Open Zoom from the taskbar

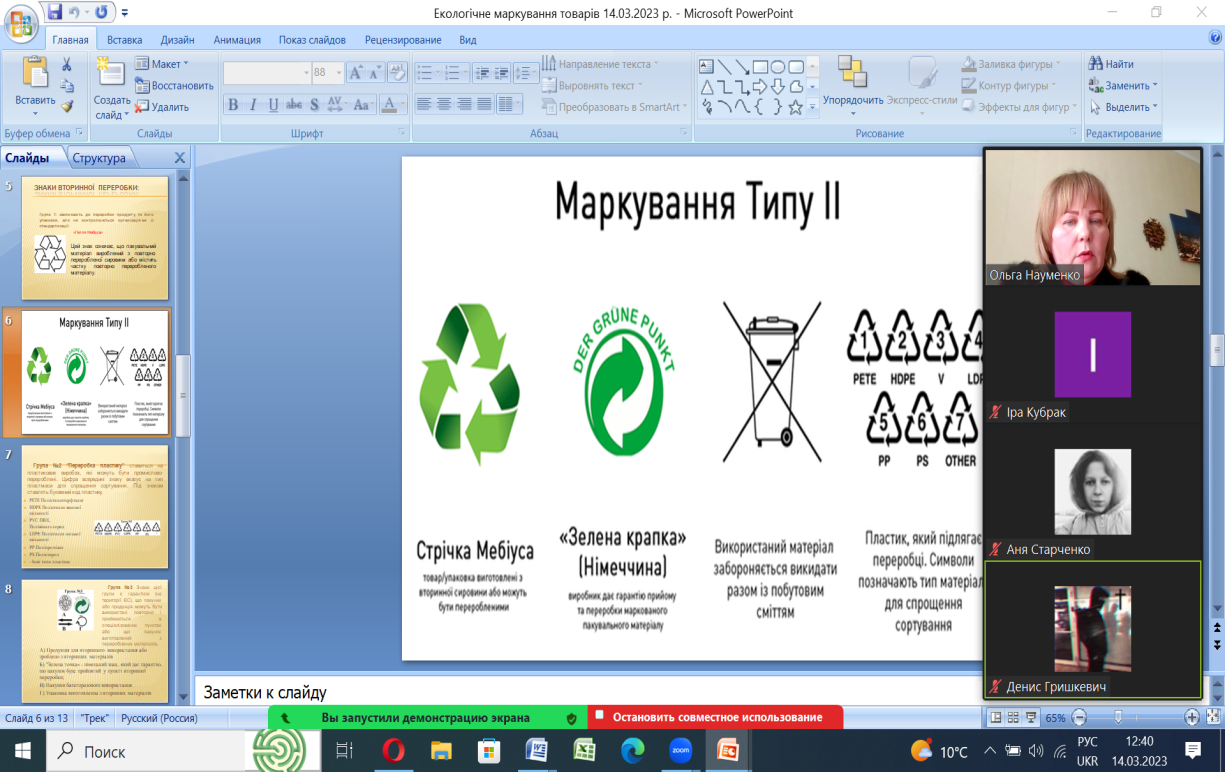[x=680, y=750]
